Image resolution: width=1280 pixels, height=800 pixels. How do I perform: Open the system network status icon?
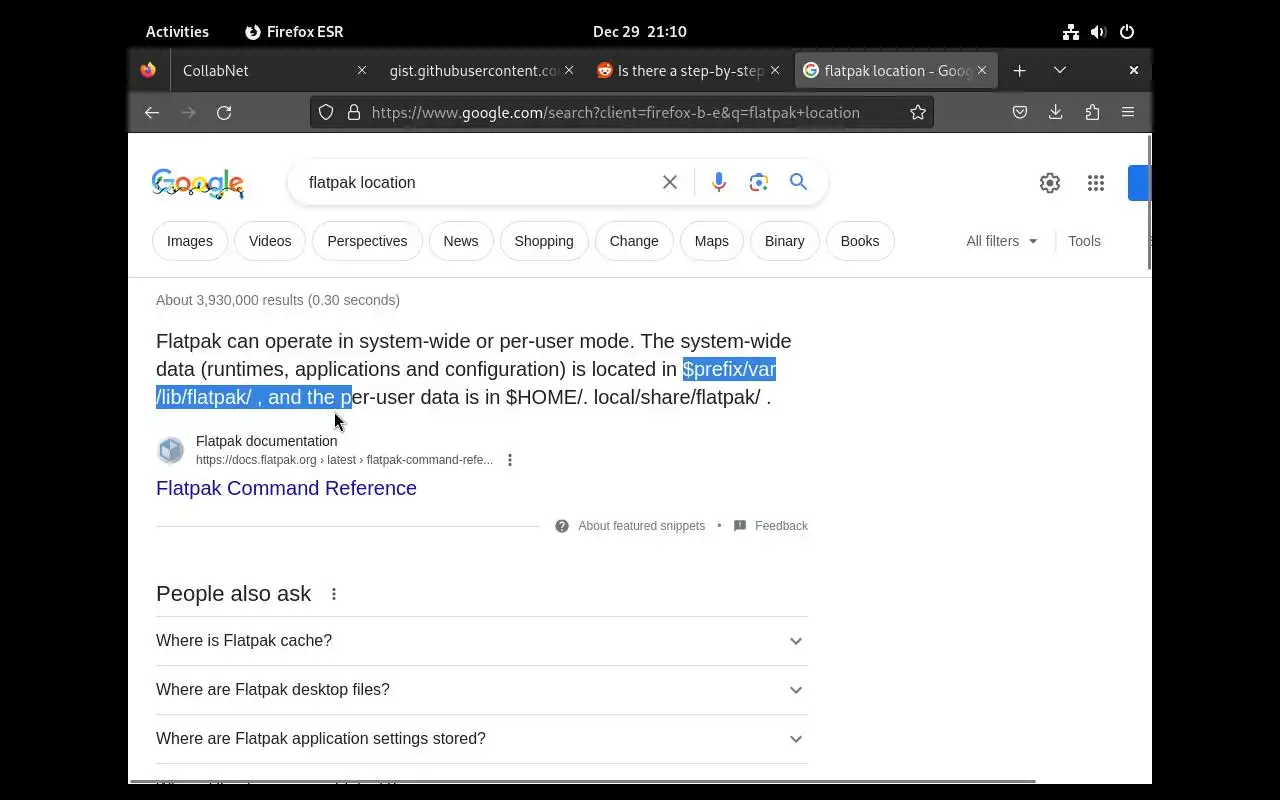point(1071,32)
